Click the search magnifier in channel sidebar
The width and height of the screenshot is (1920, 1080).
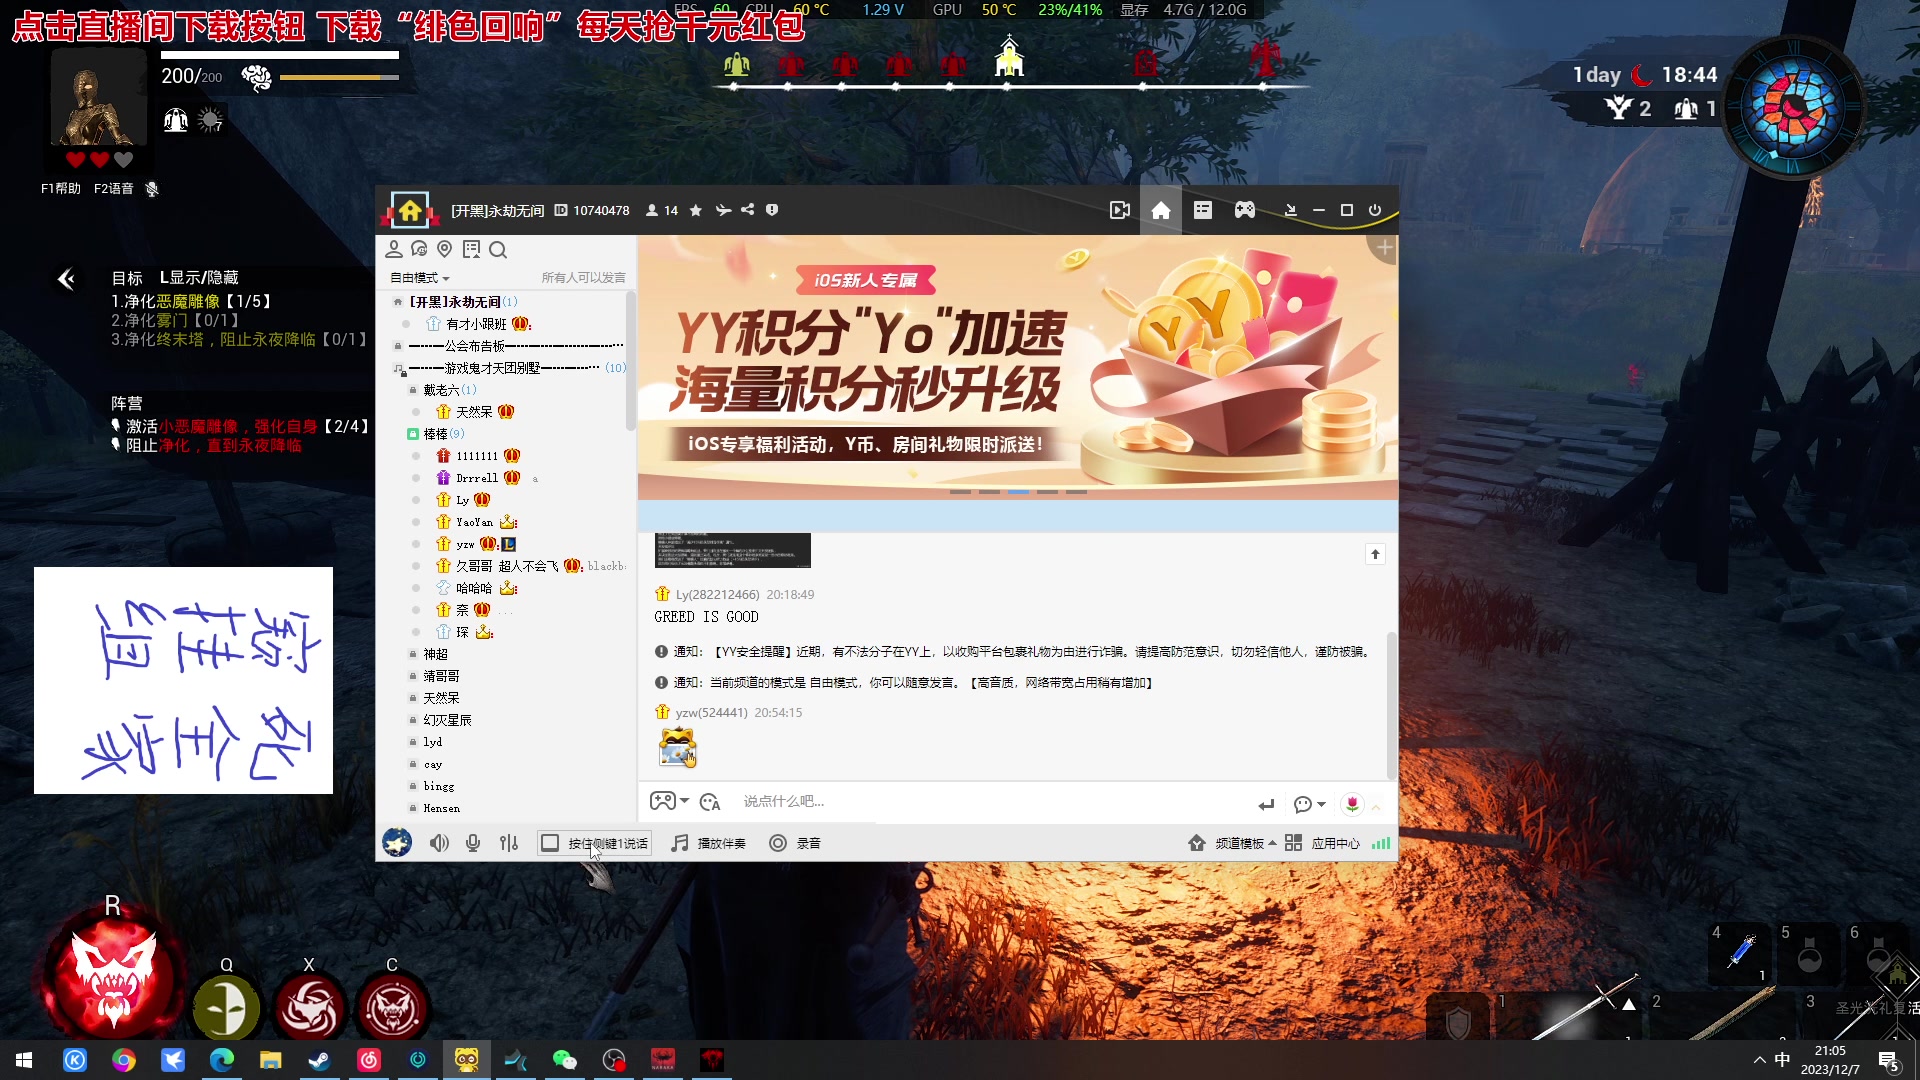(498, 250)
